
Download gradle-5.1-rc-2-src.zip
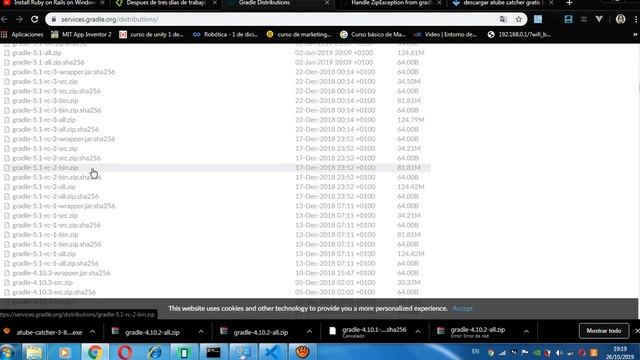45,149
